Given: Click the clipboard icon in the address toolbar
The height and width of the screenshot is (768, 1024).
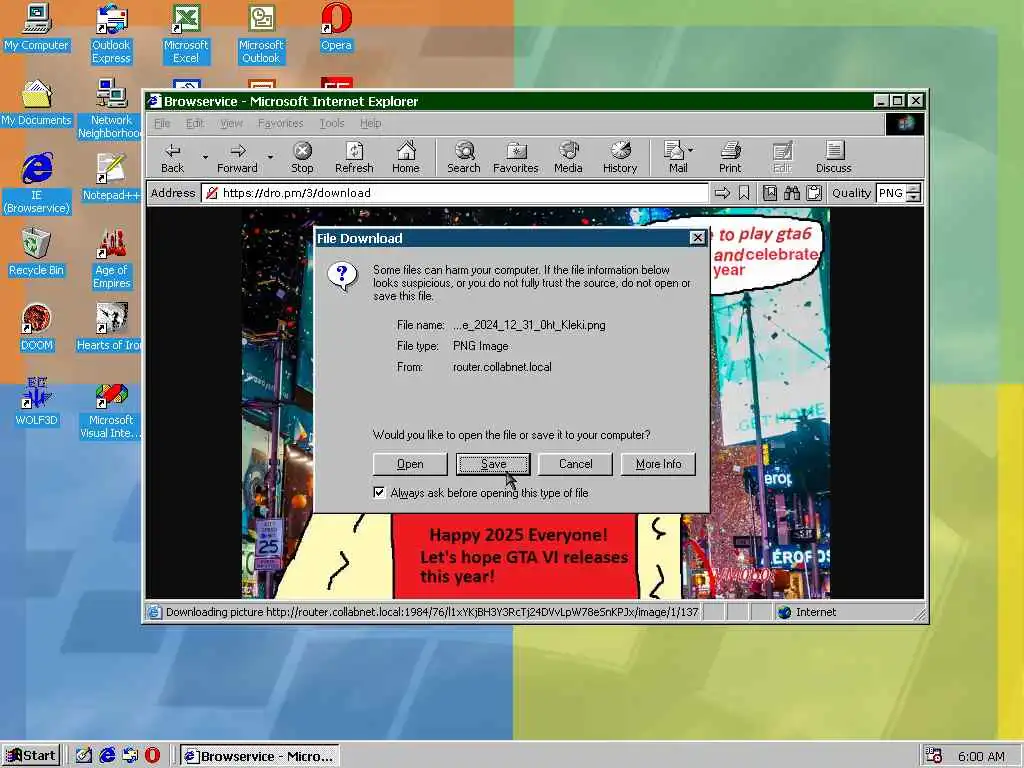Looking at the screenshot, I should (814, 193).
